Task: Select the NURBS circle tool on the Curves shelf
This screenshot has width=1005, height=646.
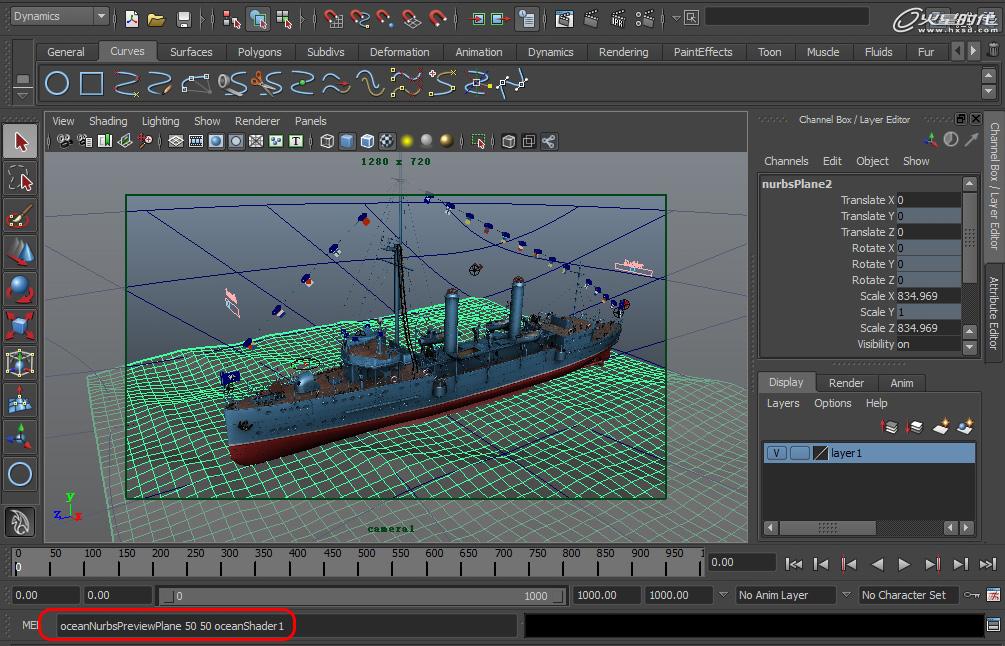Action: (57, 84)
